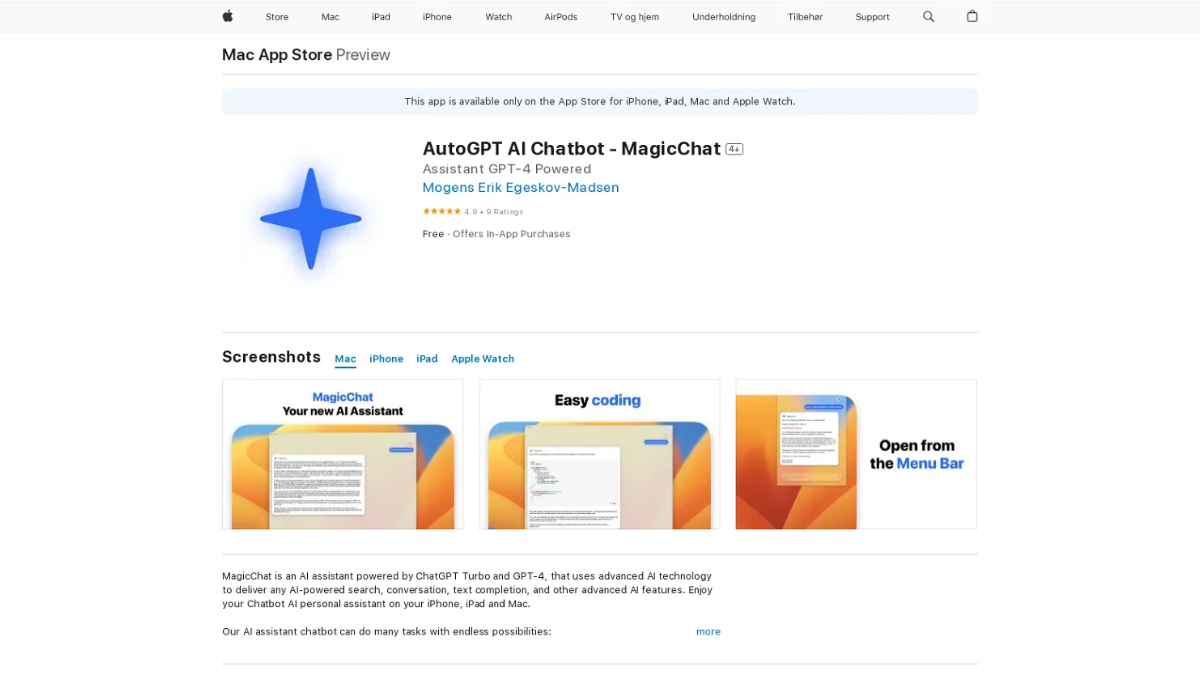Screen dimensions: 1200x675
Task: Click the MagicChat blue star app icon
Action: coord(311,219)
